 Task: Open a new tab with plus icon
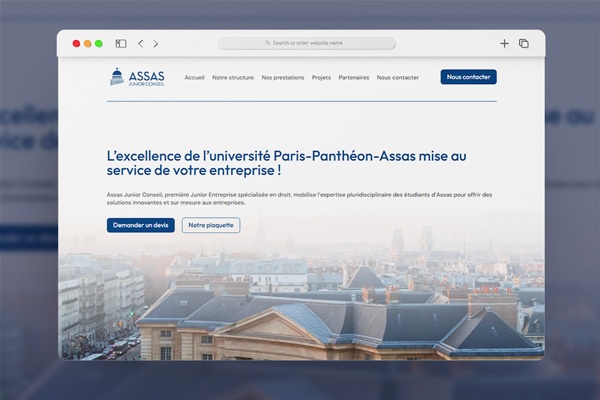tap(504, 44)
